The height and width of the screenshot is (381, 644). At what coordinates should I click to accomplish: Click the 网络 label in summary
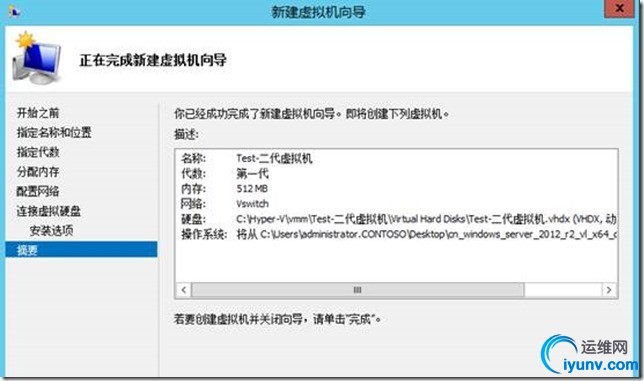[x=193, y=204]
